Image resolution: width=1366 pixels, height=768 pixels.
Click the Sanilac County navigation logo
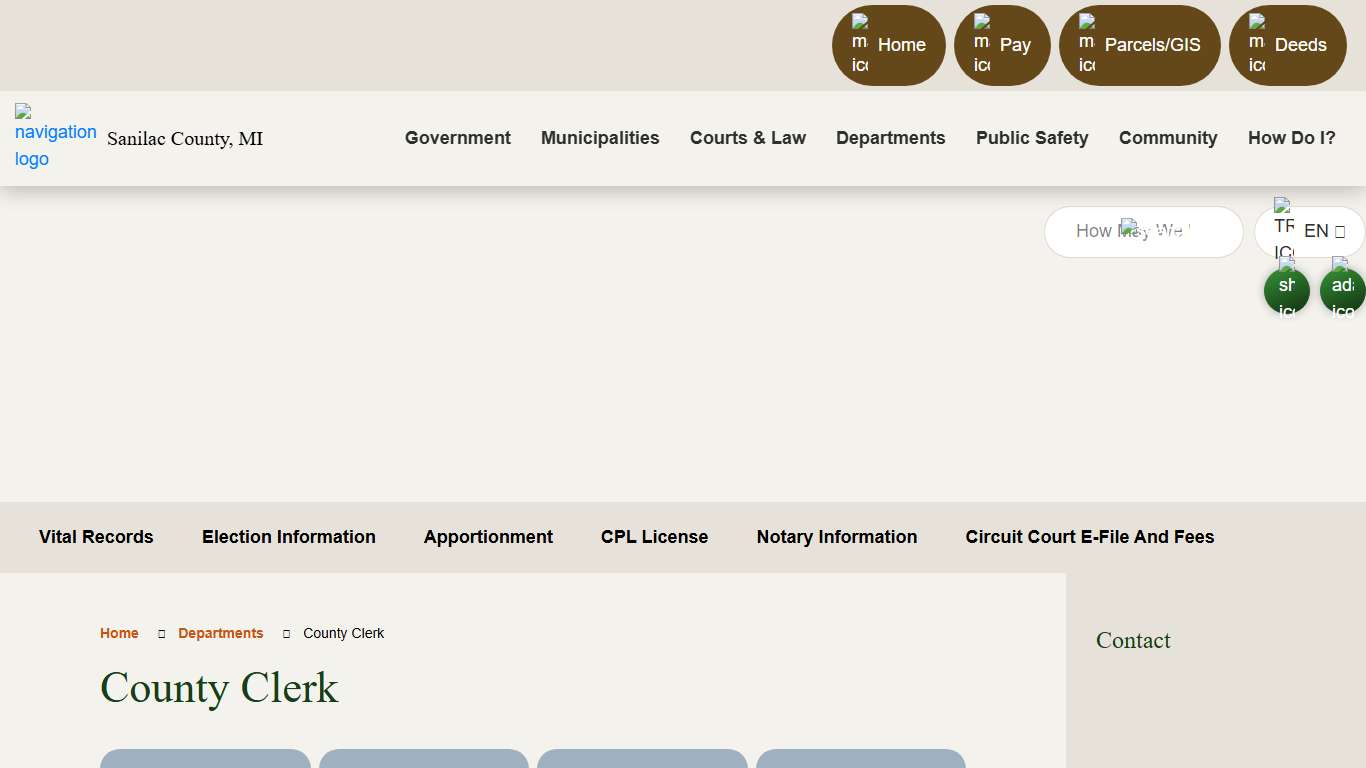tap(55, 137)
